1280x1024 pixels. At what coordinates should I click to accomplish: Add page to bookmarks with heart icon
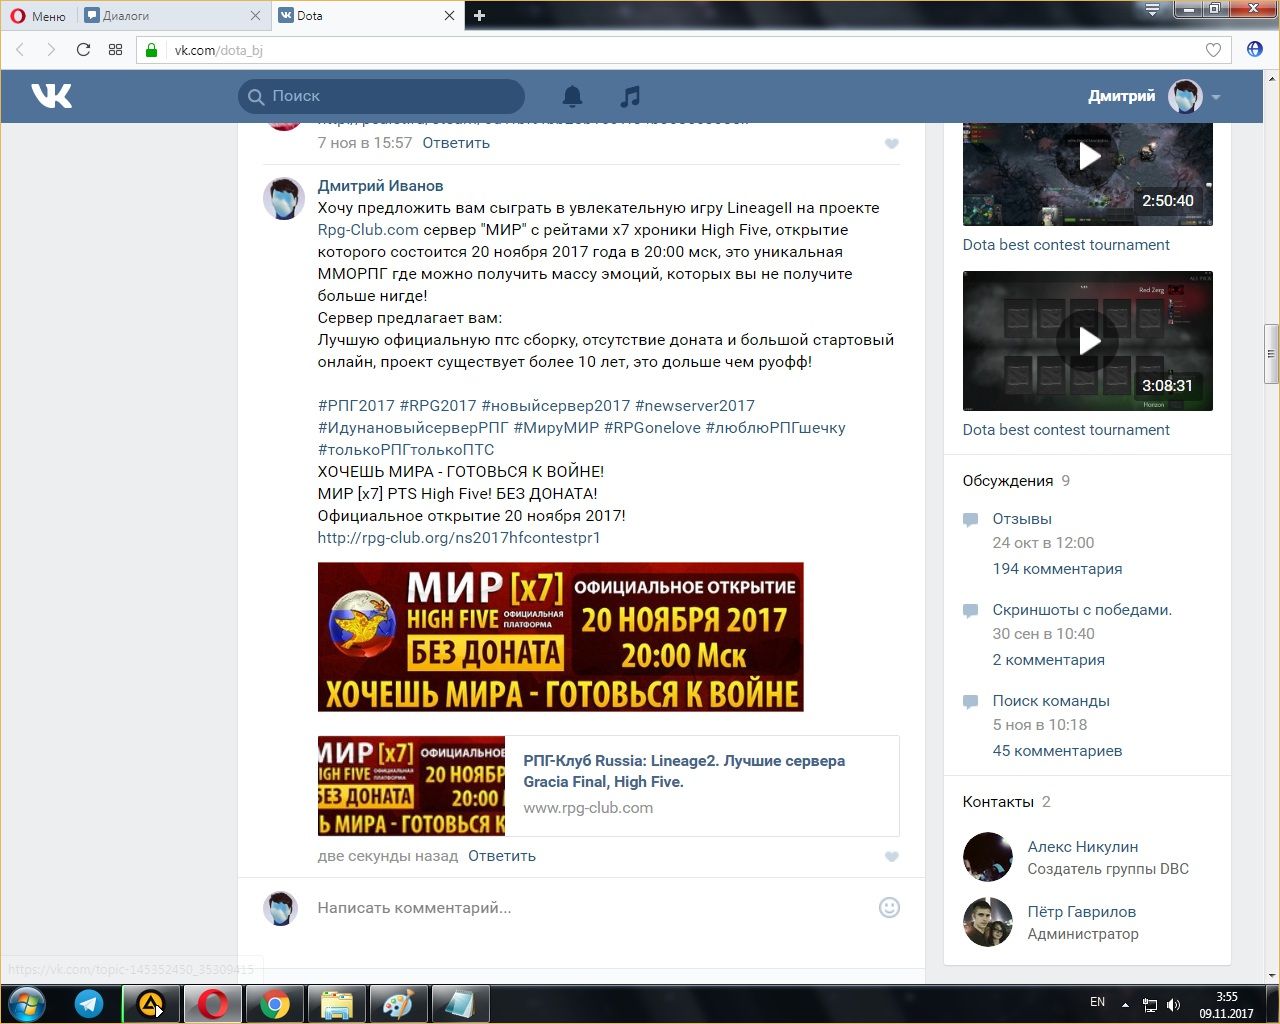click(1213, 50)
